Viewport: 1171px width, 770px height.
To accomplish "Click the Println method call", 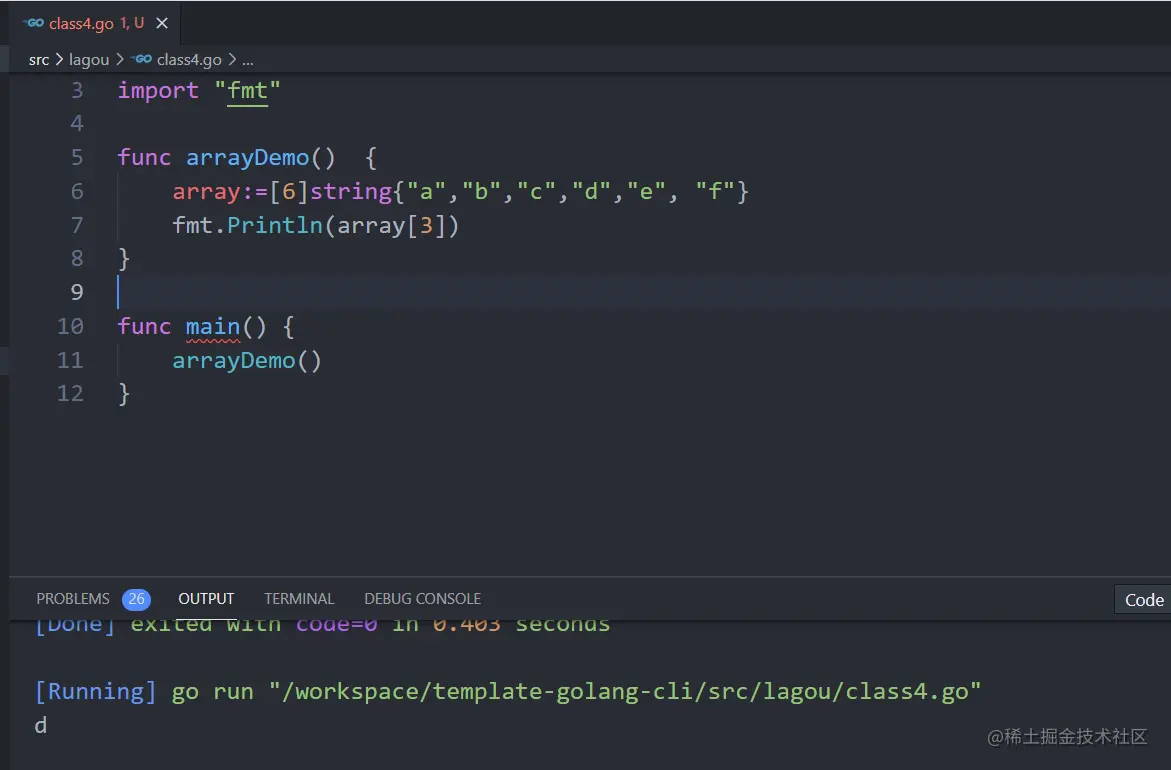I will click(x=275, y=225).
